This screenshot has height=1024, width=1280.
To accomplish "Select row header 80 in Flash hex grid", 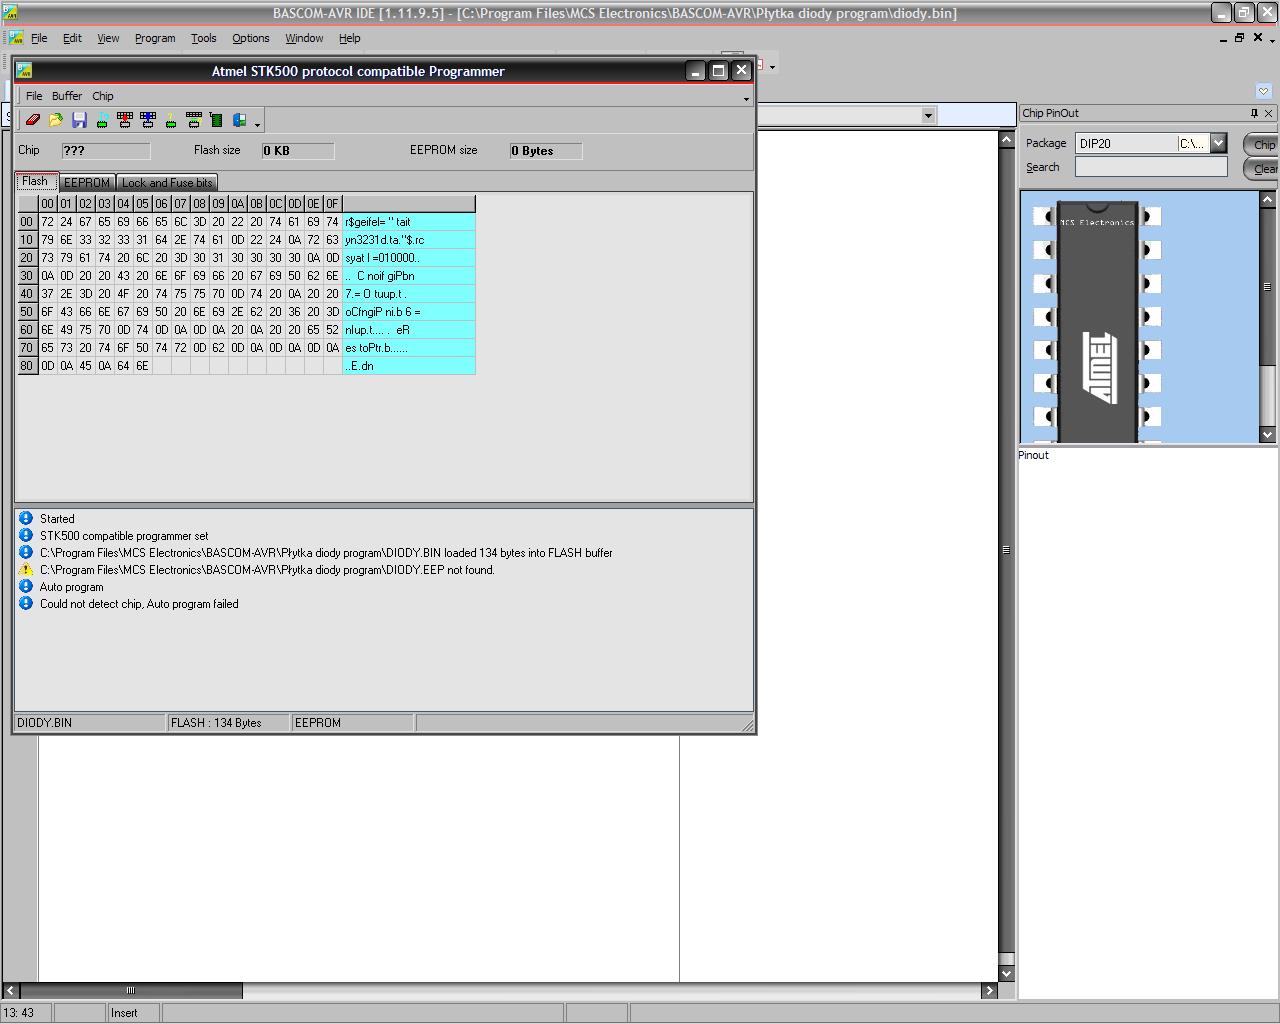I will click(27, 366).
